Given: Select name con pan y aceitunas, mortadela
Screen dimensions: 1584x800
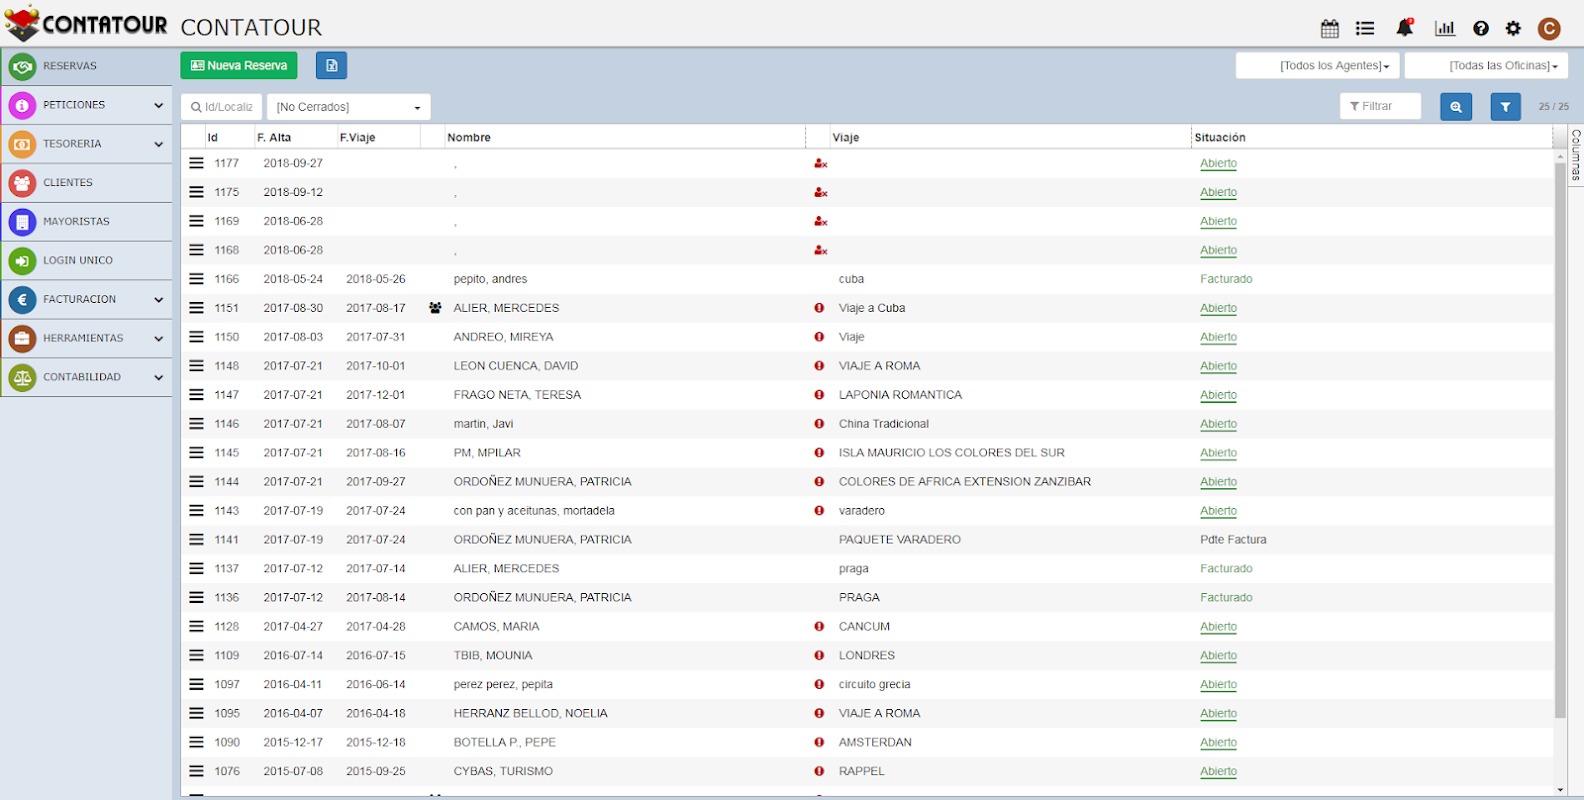Looking at the screenshot, I should (x=534, y=511).
